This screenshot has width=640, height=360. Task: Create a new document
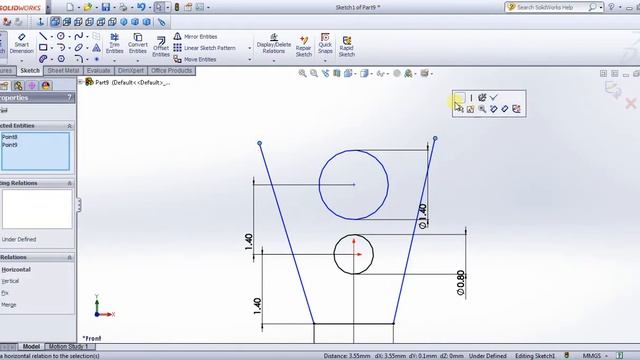click(70, 7)
